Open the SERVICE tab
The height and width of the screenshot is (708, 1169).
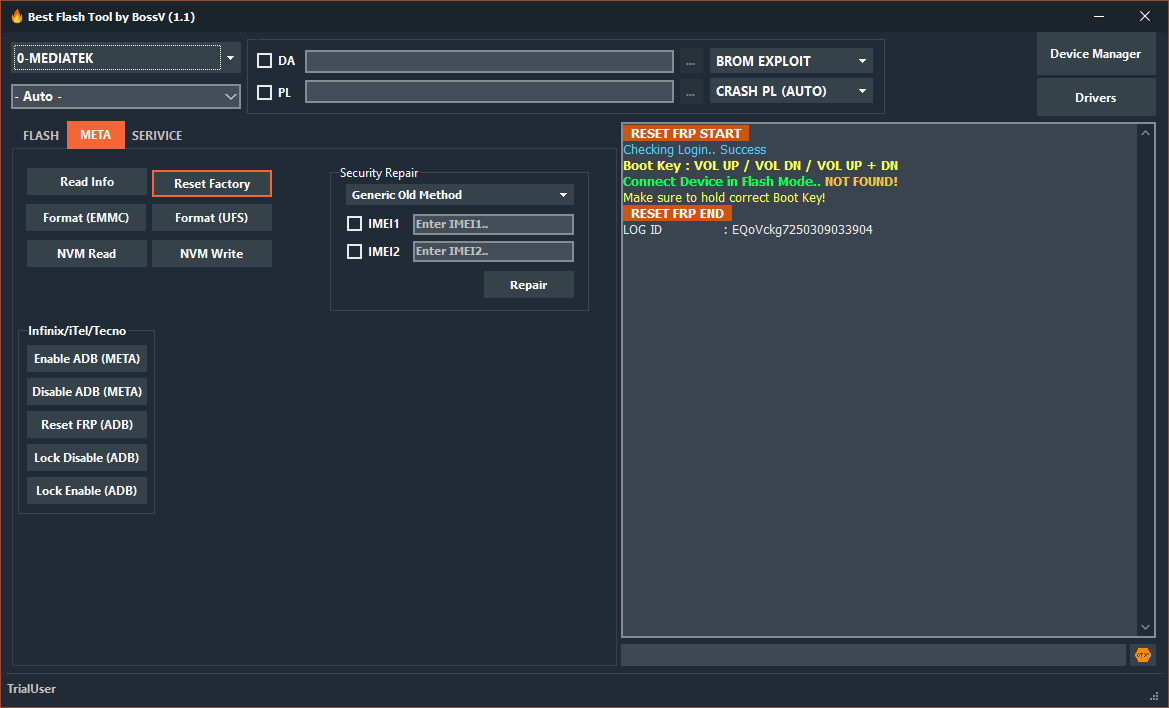(156, 134)
